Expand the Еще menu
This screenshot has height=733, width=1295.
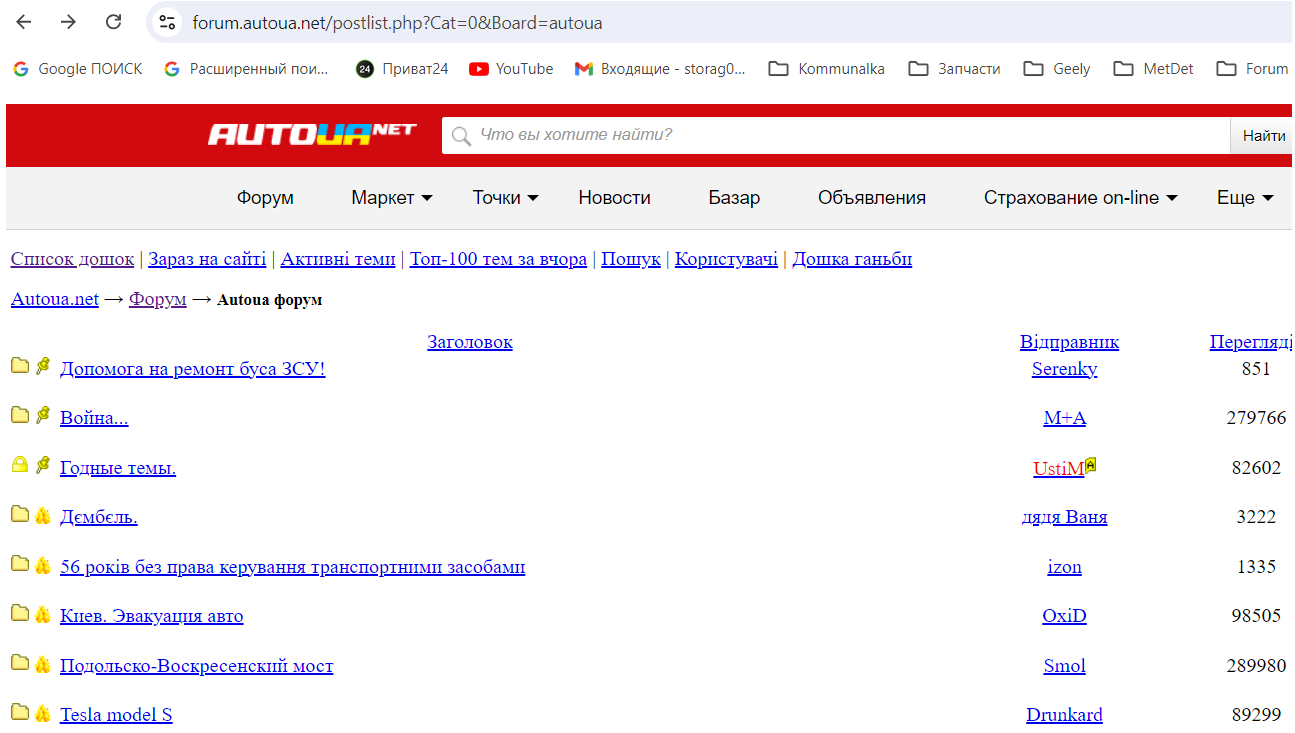1245,198
